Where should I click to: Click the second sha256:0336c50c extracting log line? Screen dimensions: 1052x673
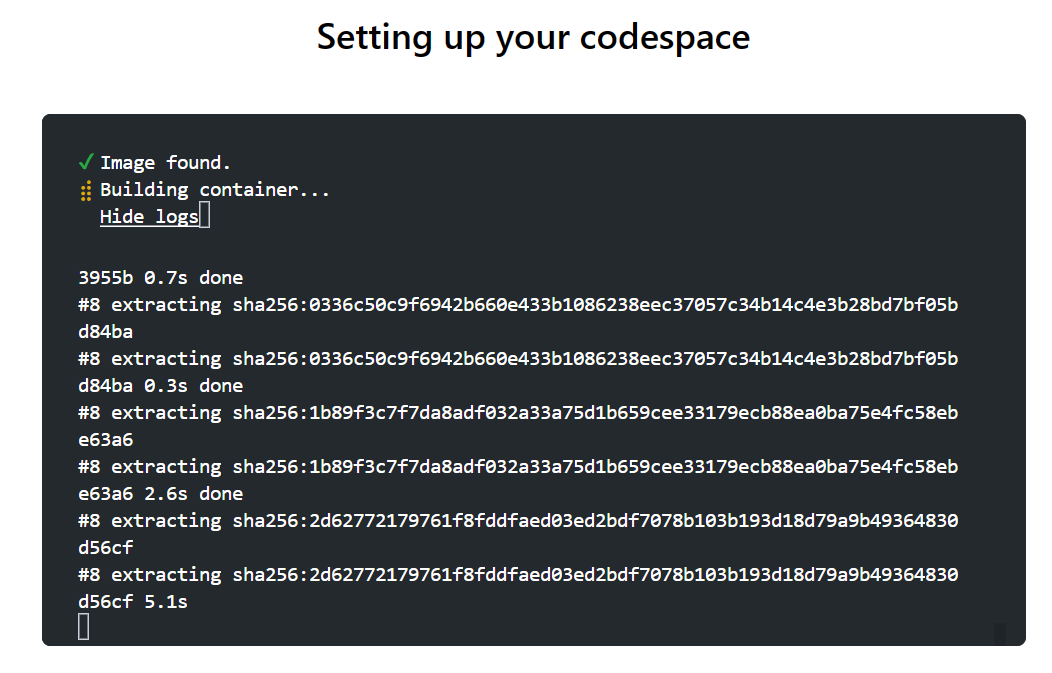click(x=518, y=359)
